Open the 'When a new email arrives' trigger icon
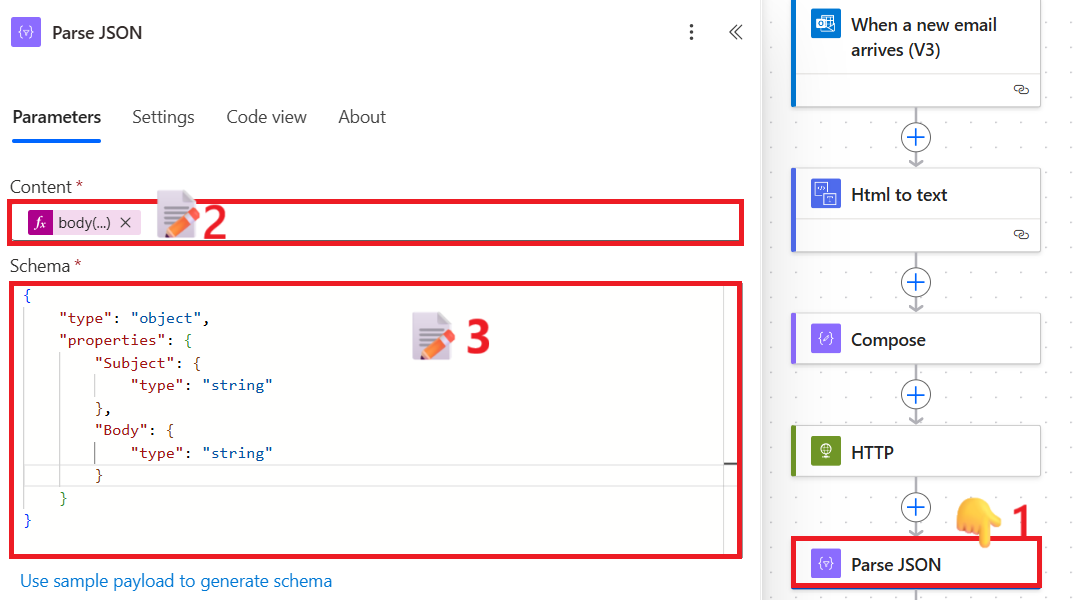 point(826,24)
